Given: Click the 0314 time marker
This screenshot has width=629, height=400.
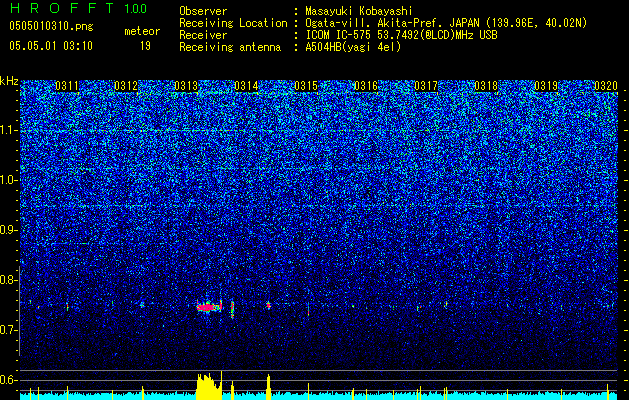Looking at the screenshot, I should [246, 86].
